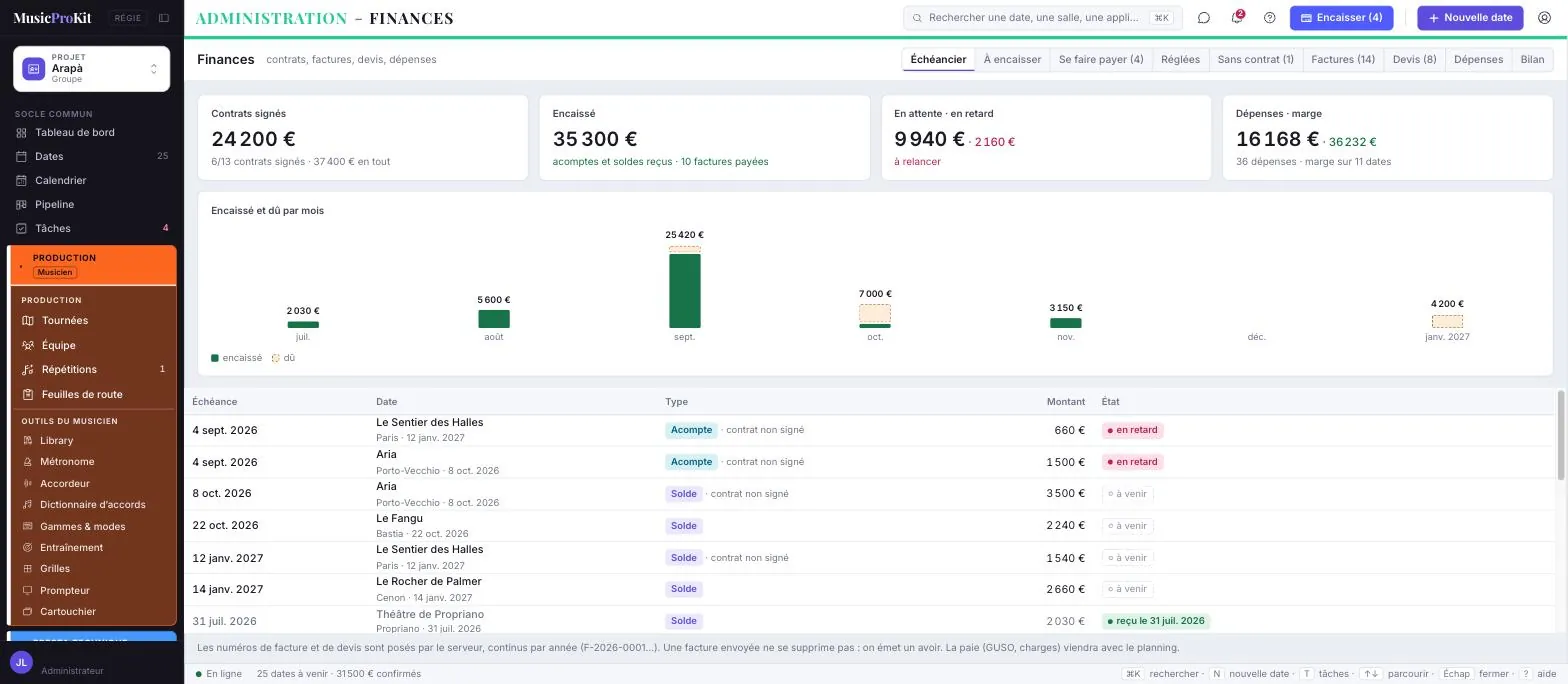Switch to the Échéancier tab

pos(938,60)
